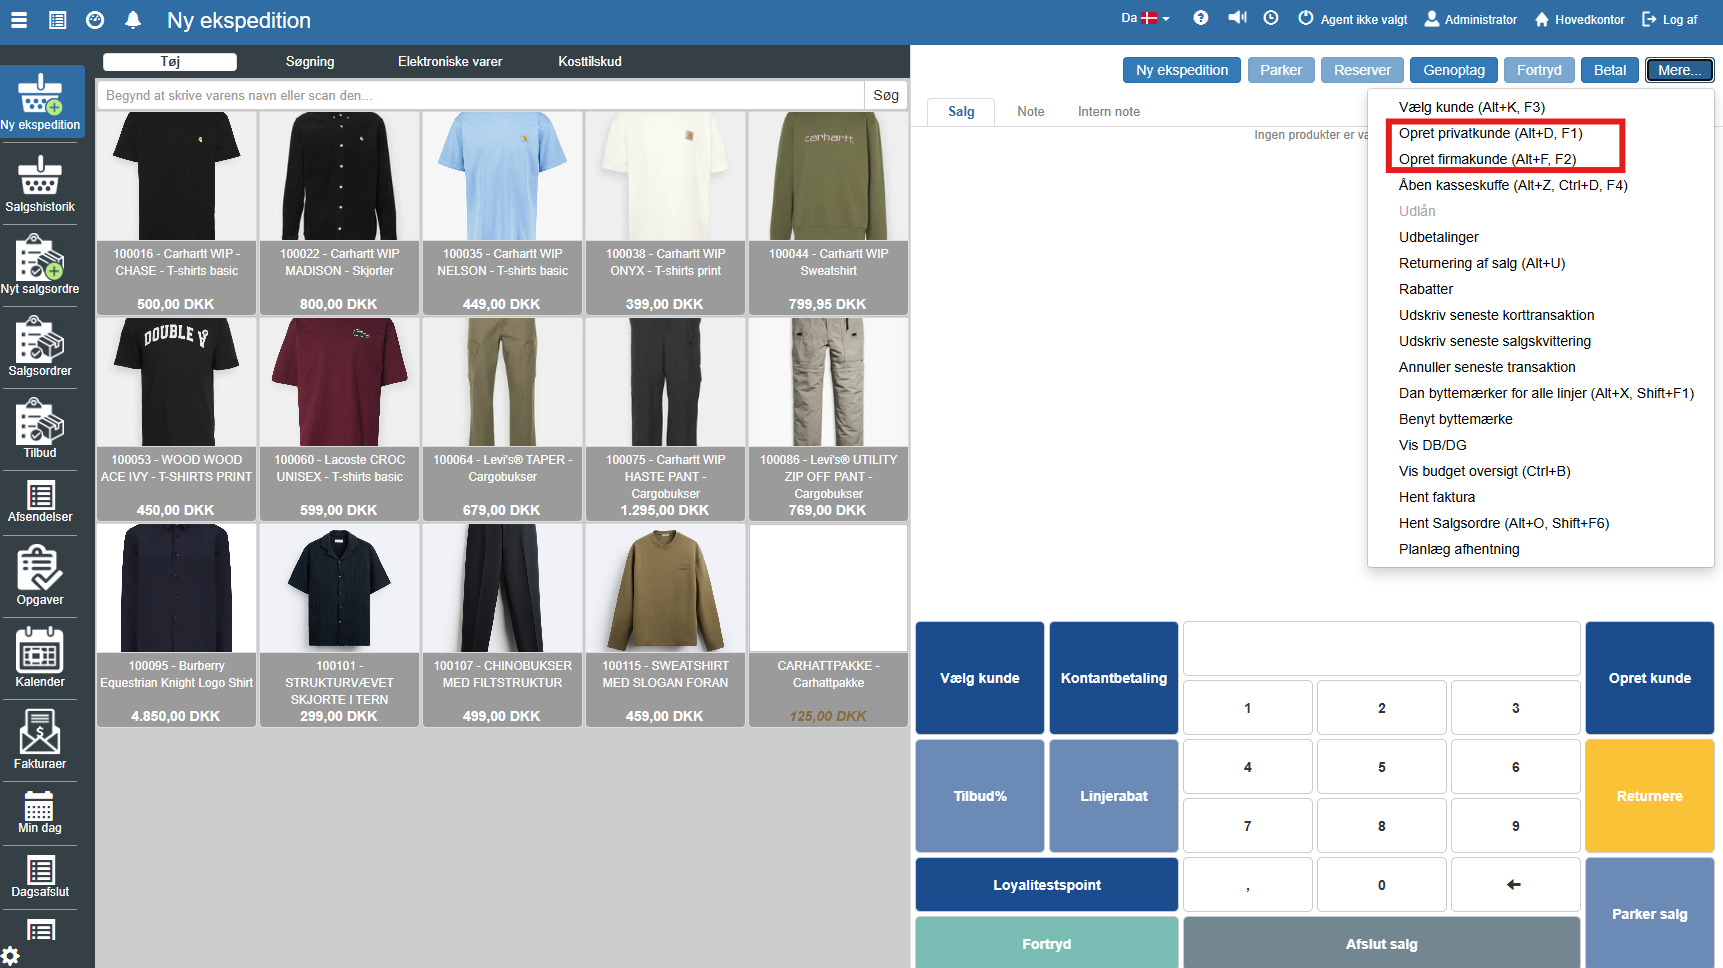Toggle the sound speaker icon
1723x968 pixels.
[x=1237, y=18]
